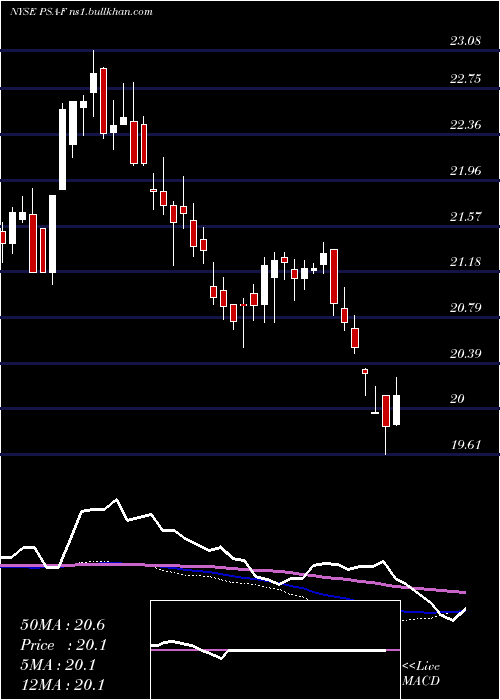The height and width of the screenshot is (700, 500).
Task: Select the 23.08 price axis label
Action: pyautogui.click(x=465, y=41)
